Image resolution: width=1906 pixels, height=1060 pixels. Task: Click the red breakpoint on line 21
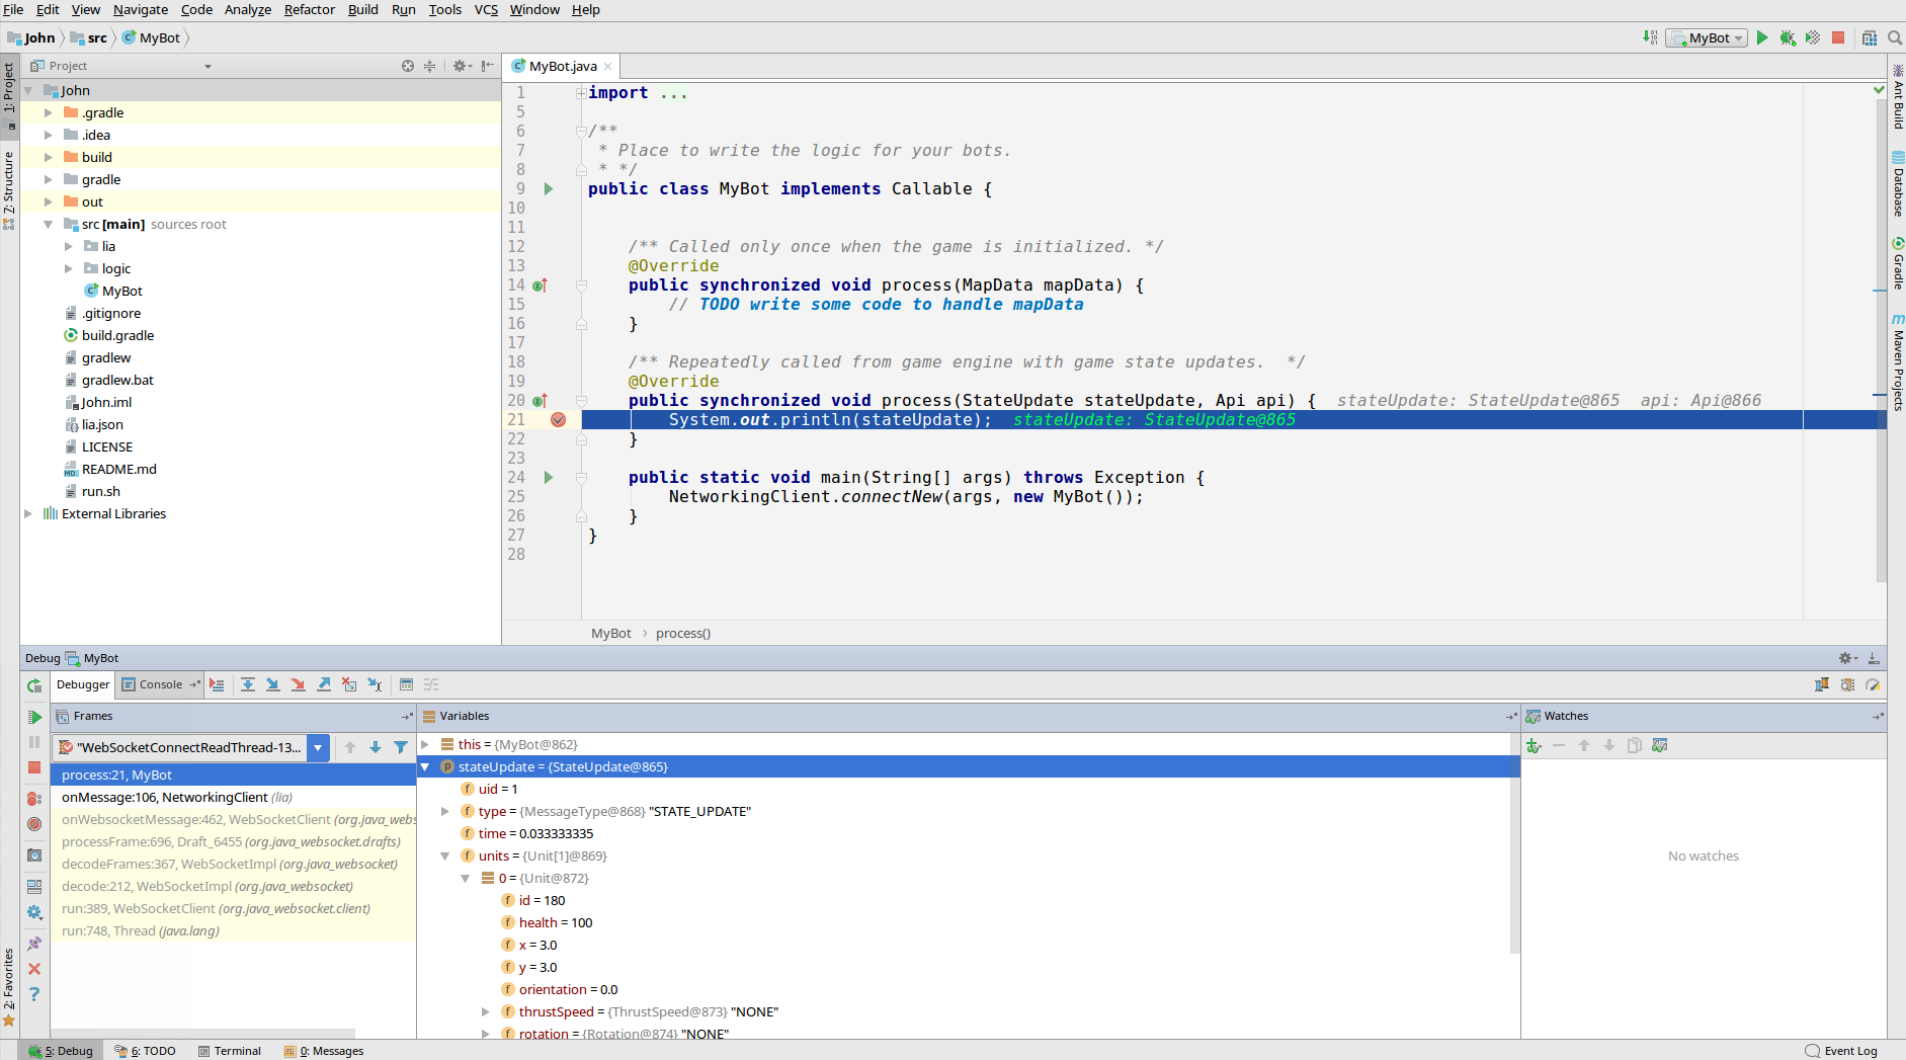(558, 420)
